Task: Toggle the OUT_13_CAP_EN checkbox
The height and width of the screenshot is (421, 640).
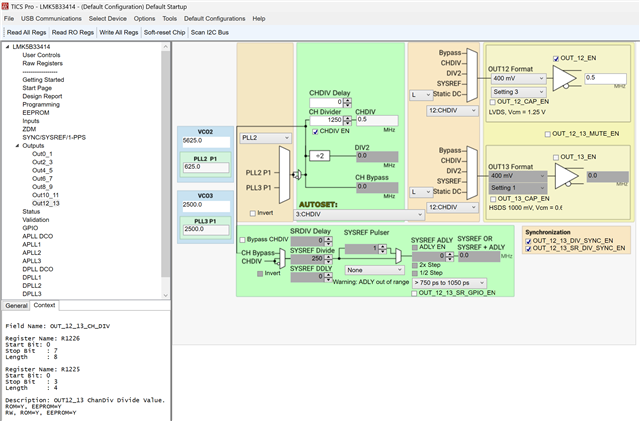Action: coord(493,199)
